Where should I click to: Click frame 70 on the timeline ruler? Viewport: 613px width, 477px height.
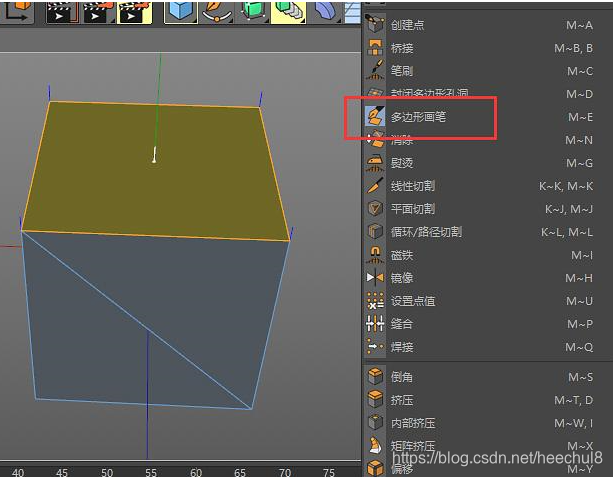285,472
